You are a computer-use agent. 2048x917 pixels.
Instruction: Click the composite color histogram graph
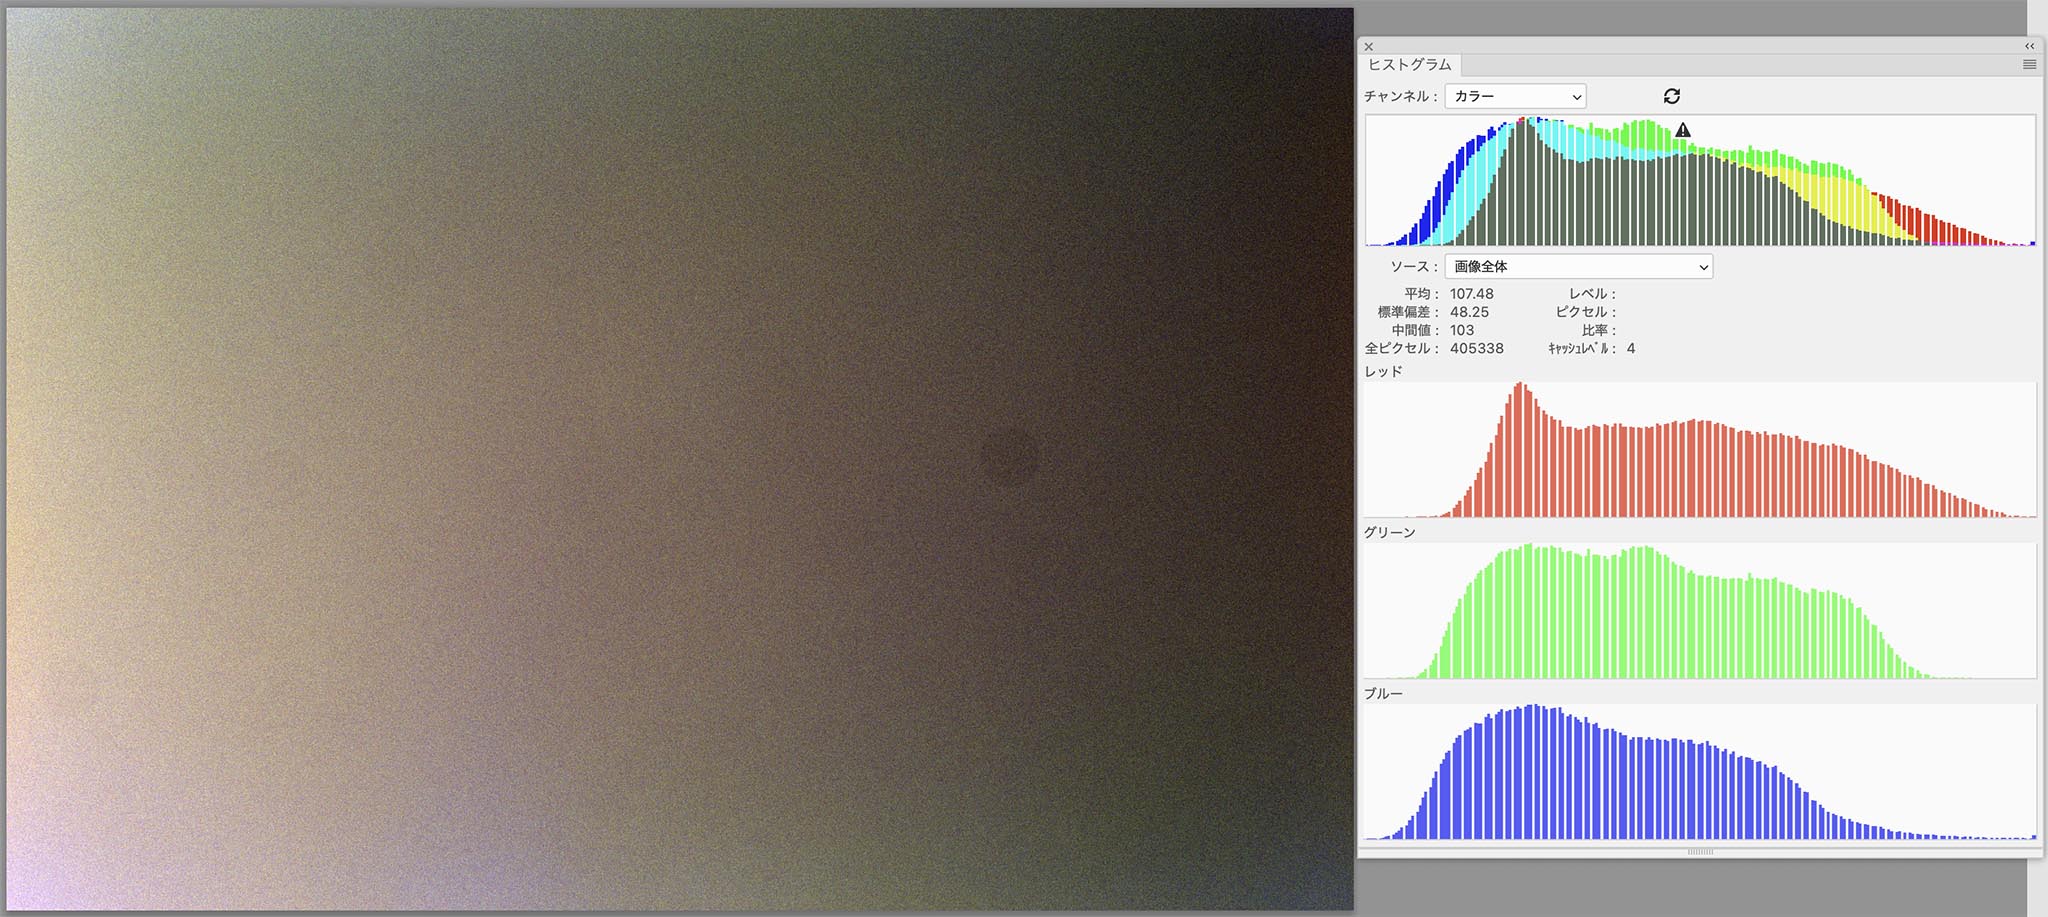pyautogui.click(x=1700, y=181)
